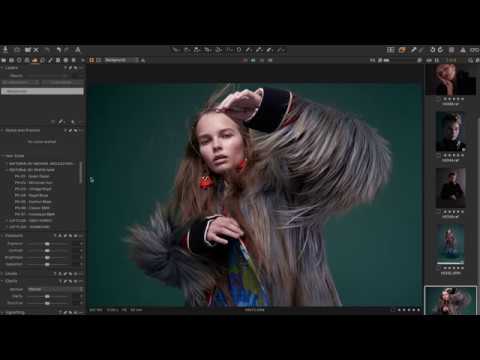
Task: Click the Import images icon in the toolbar
Action: point(5,50)
